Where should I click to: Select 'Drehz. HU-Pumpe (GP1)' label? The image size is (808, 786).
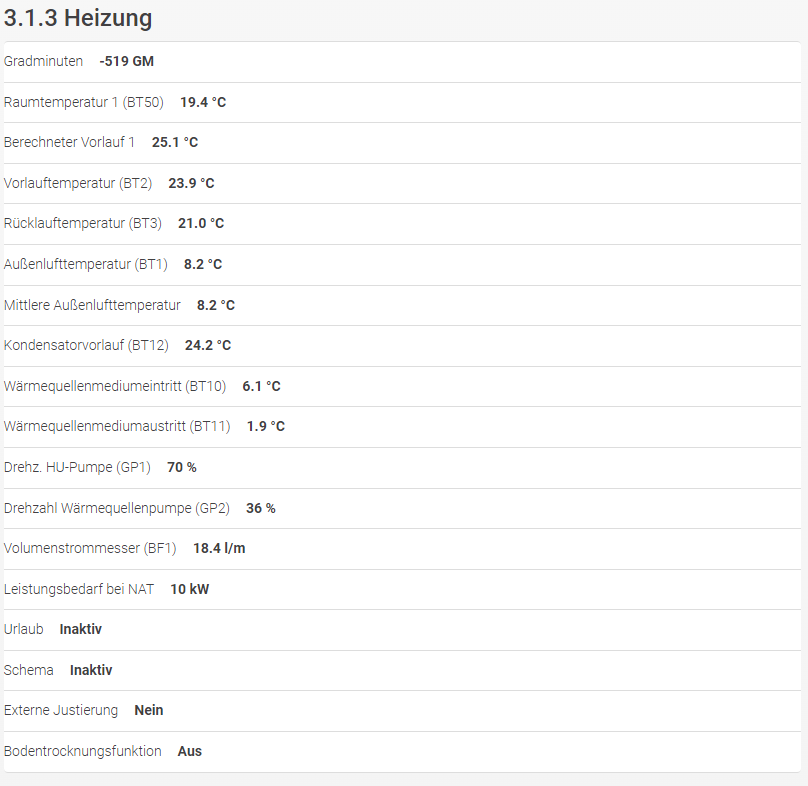pos(77,467)
